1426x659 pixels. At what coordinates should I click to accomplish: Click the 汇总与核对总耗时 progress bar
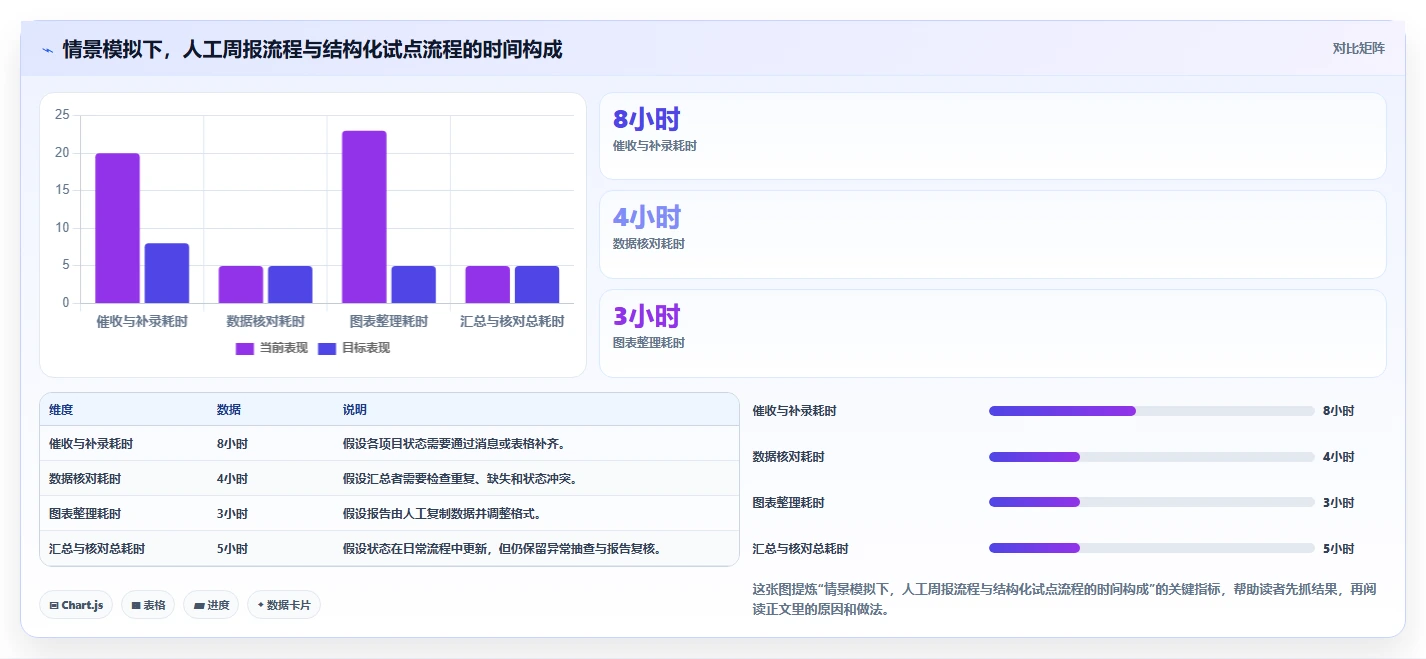click(1151, 548)
